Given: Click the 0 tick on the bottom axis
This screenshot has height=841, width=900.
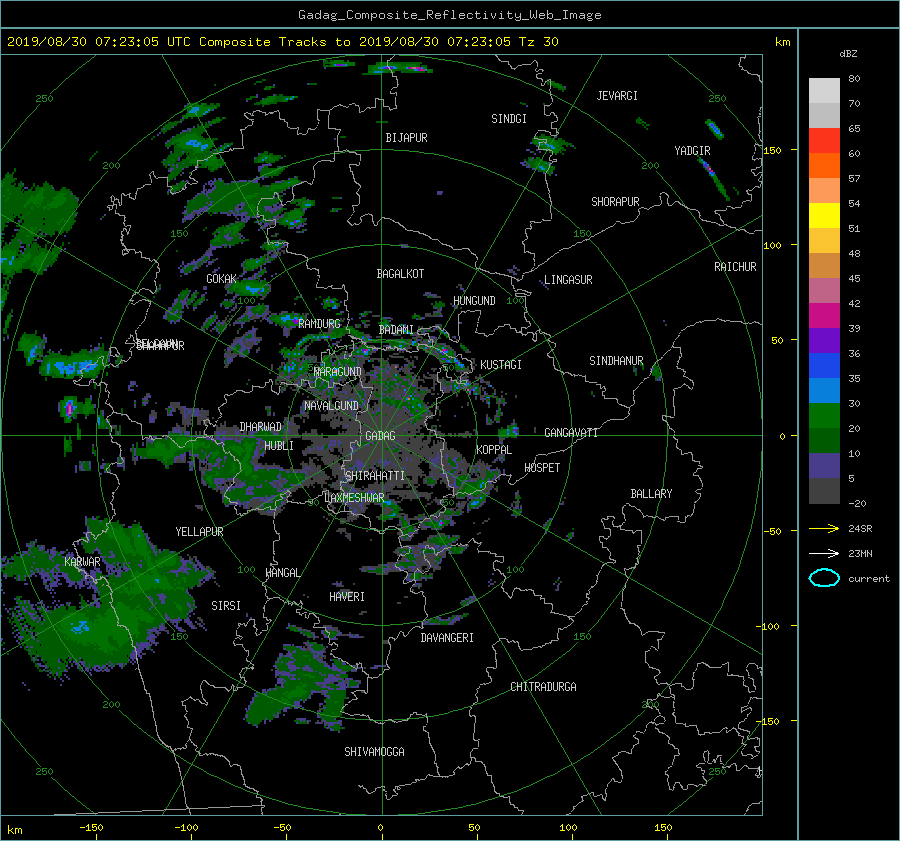Looking at the screenshot, I should (x=380, y=828).
